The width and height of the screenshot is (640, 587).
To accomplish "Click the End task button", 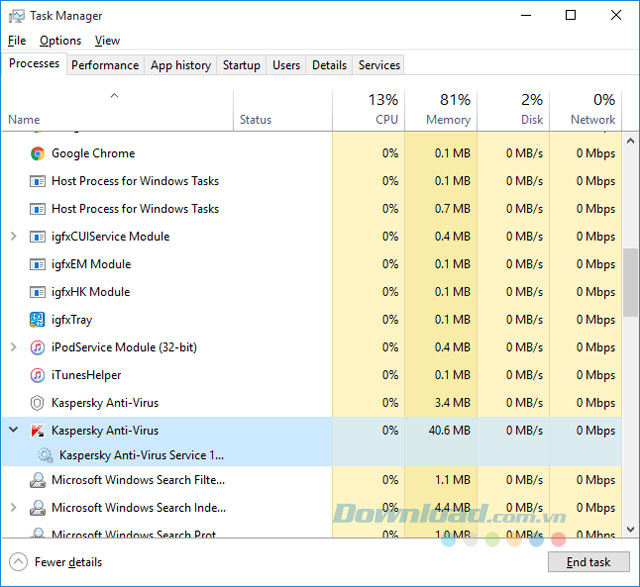I will tap(588, 562).
